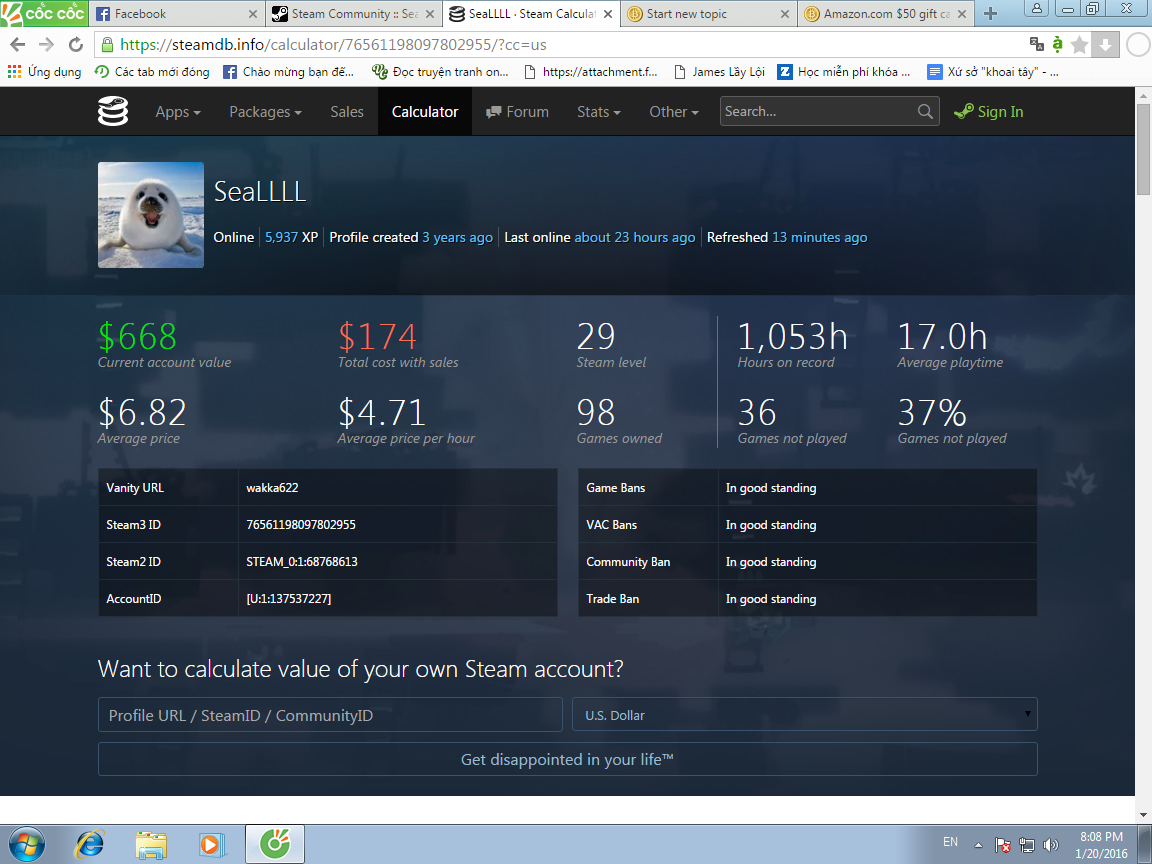
Task: Open Windows Media Player from the taskbar
Action: click(x=211, y=844)
